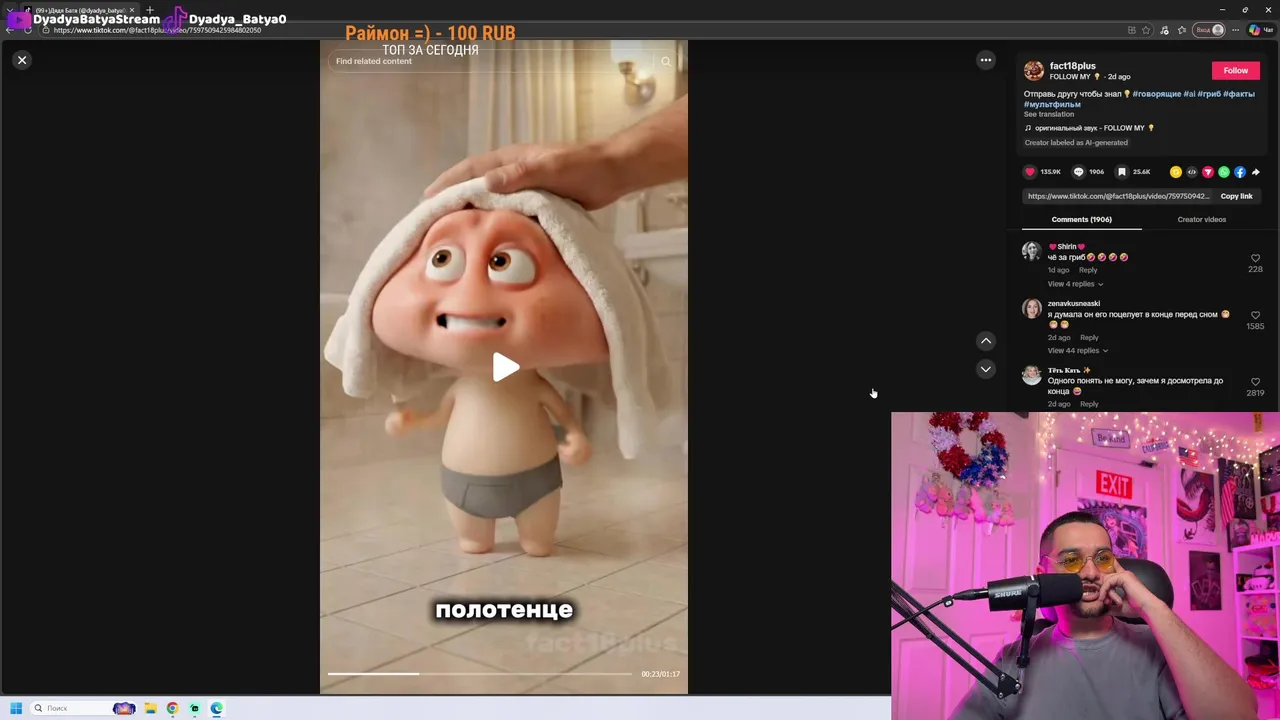
Task: Open the tab list dropdown arrow
Action: pyautogui.click(x=9, y=10)
